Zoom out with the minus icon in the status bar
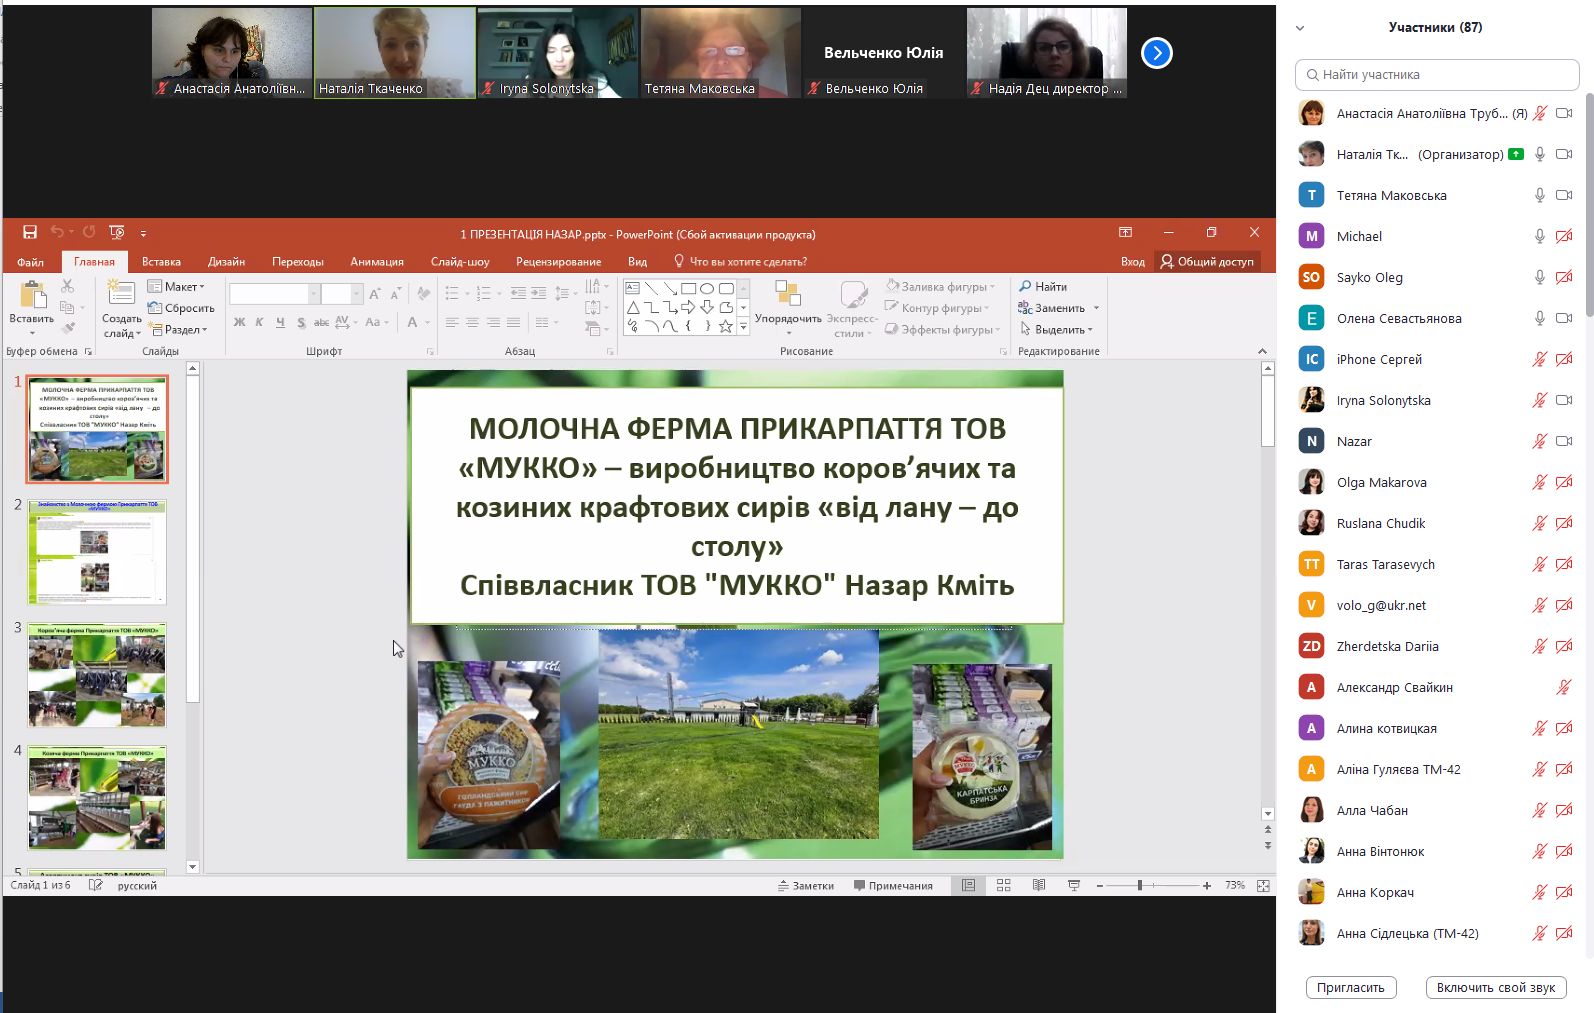This screenshot has width=1594, height=1013. [x=1100, y=885]
